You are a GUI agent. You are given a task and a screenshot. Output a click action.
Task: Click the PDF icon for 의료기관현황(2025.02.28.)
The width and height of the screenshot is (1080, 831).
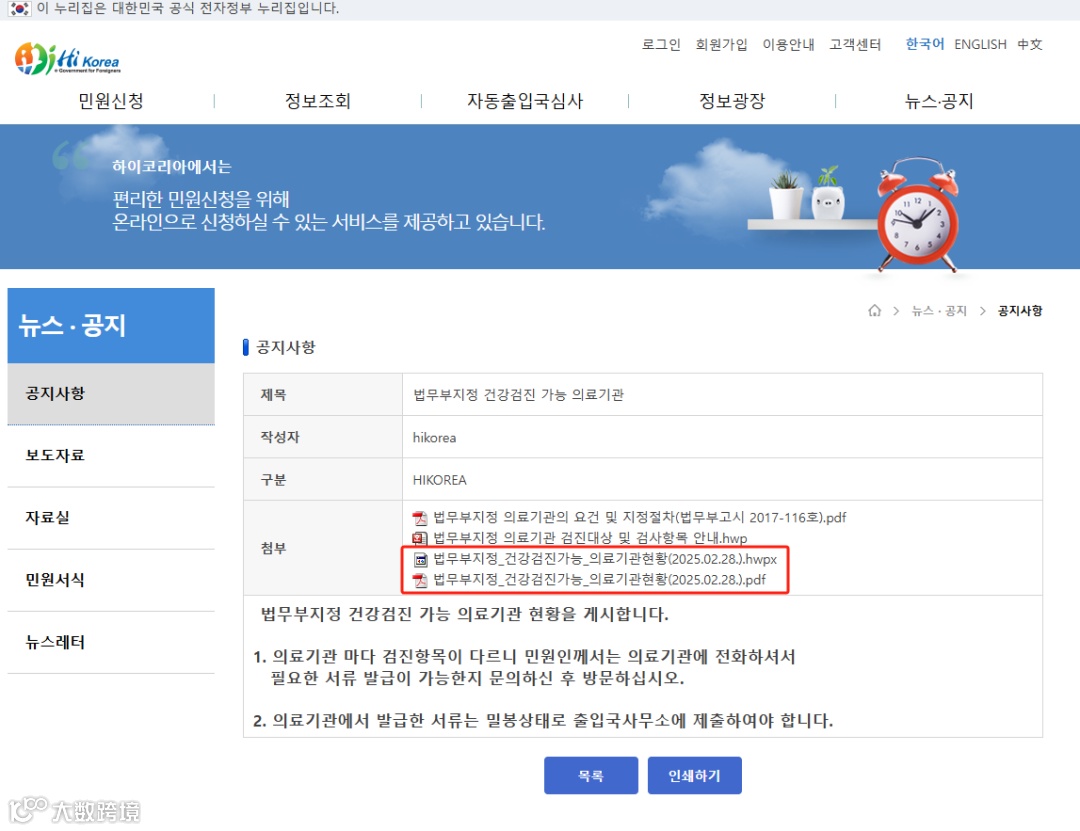point(420,580)
